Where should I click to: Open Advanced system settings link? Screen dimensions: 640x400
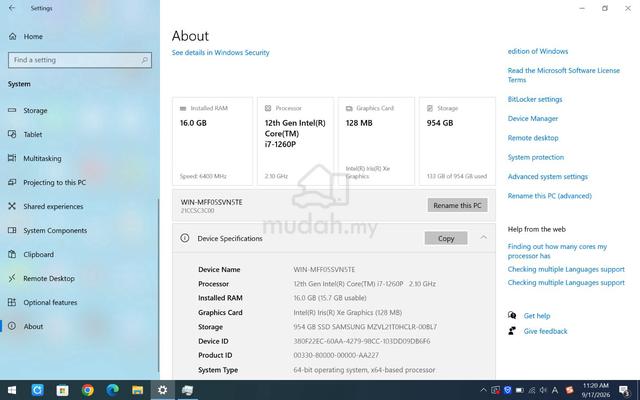[548, 177]
